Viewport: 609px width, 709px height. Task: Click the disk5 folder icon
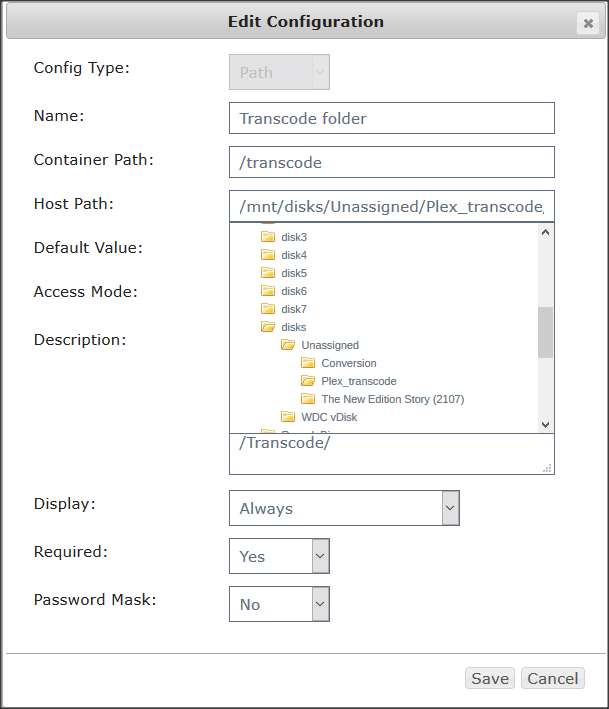(x=268, y=273)
